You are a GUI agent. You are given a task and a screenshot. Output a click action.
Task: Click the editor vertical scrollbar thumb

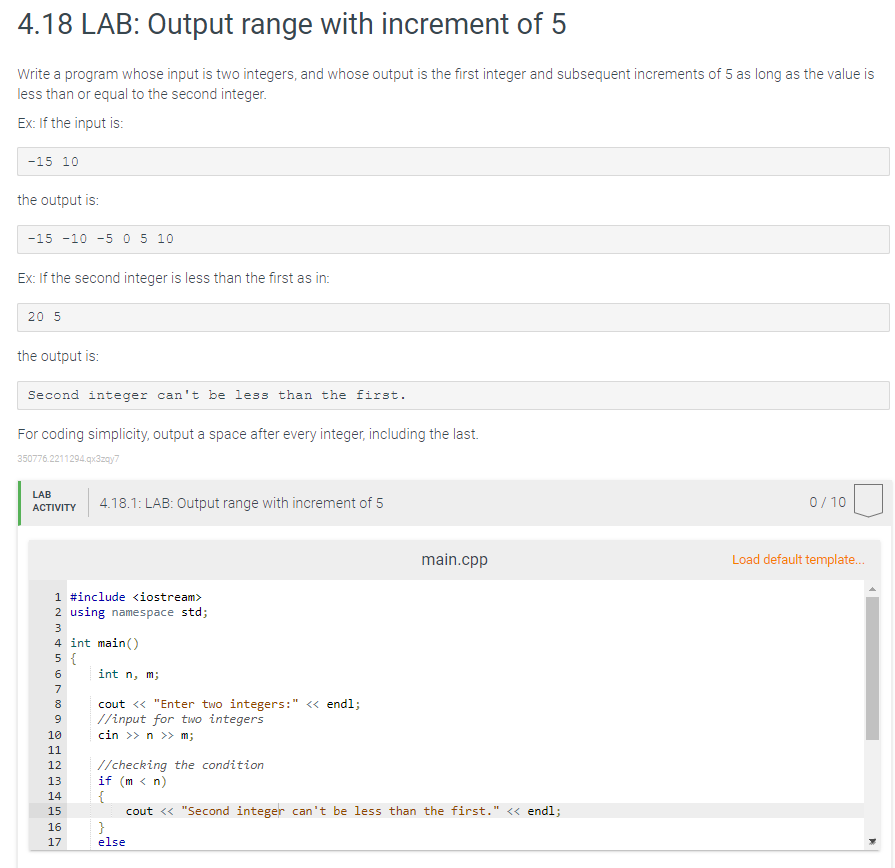(872, 668)
